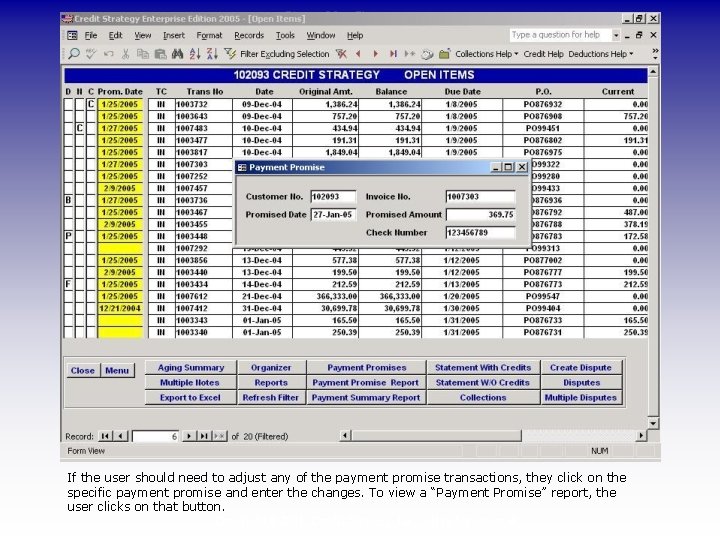Expand the toolbar options chevron
720x540 pixels.
[x=655, y=54]
